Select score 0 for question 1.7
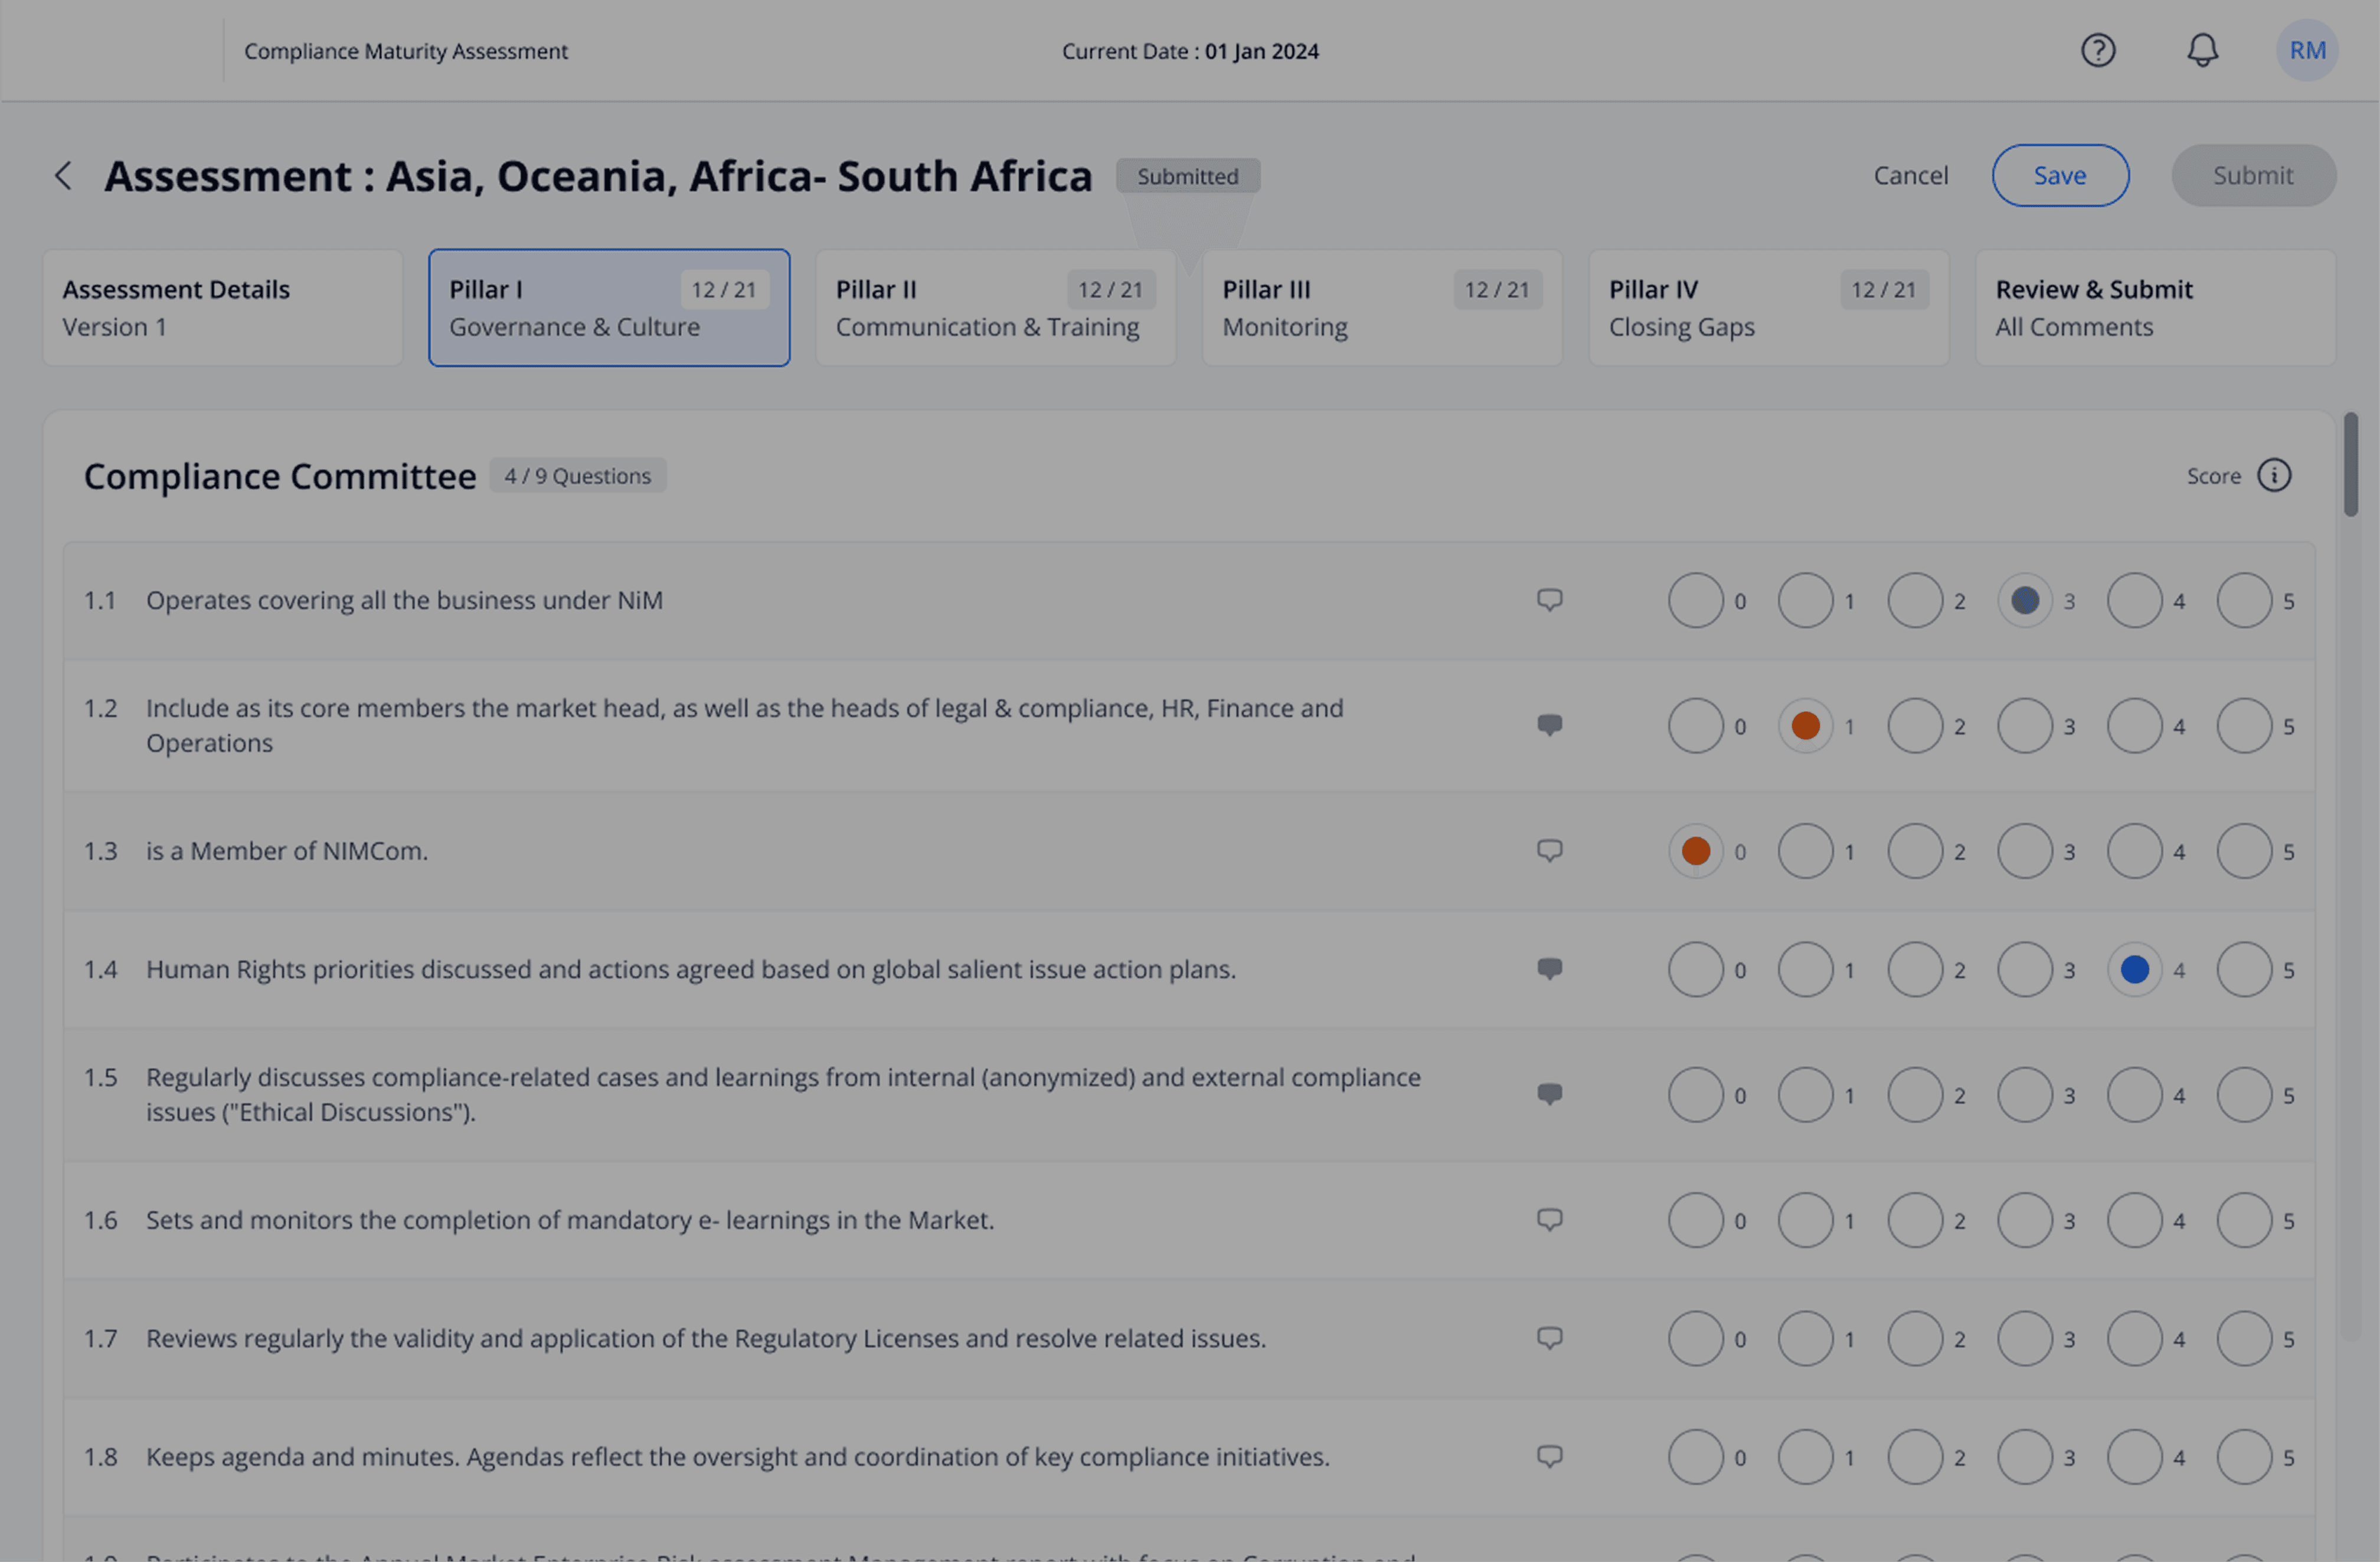The height and width of the screenshot is (1562, 2380). point(1696,1339)
